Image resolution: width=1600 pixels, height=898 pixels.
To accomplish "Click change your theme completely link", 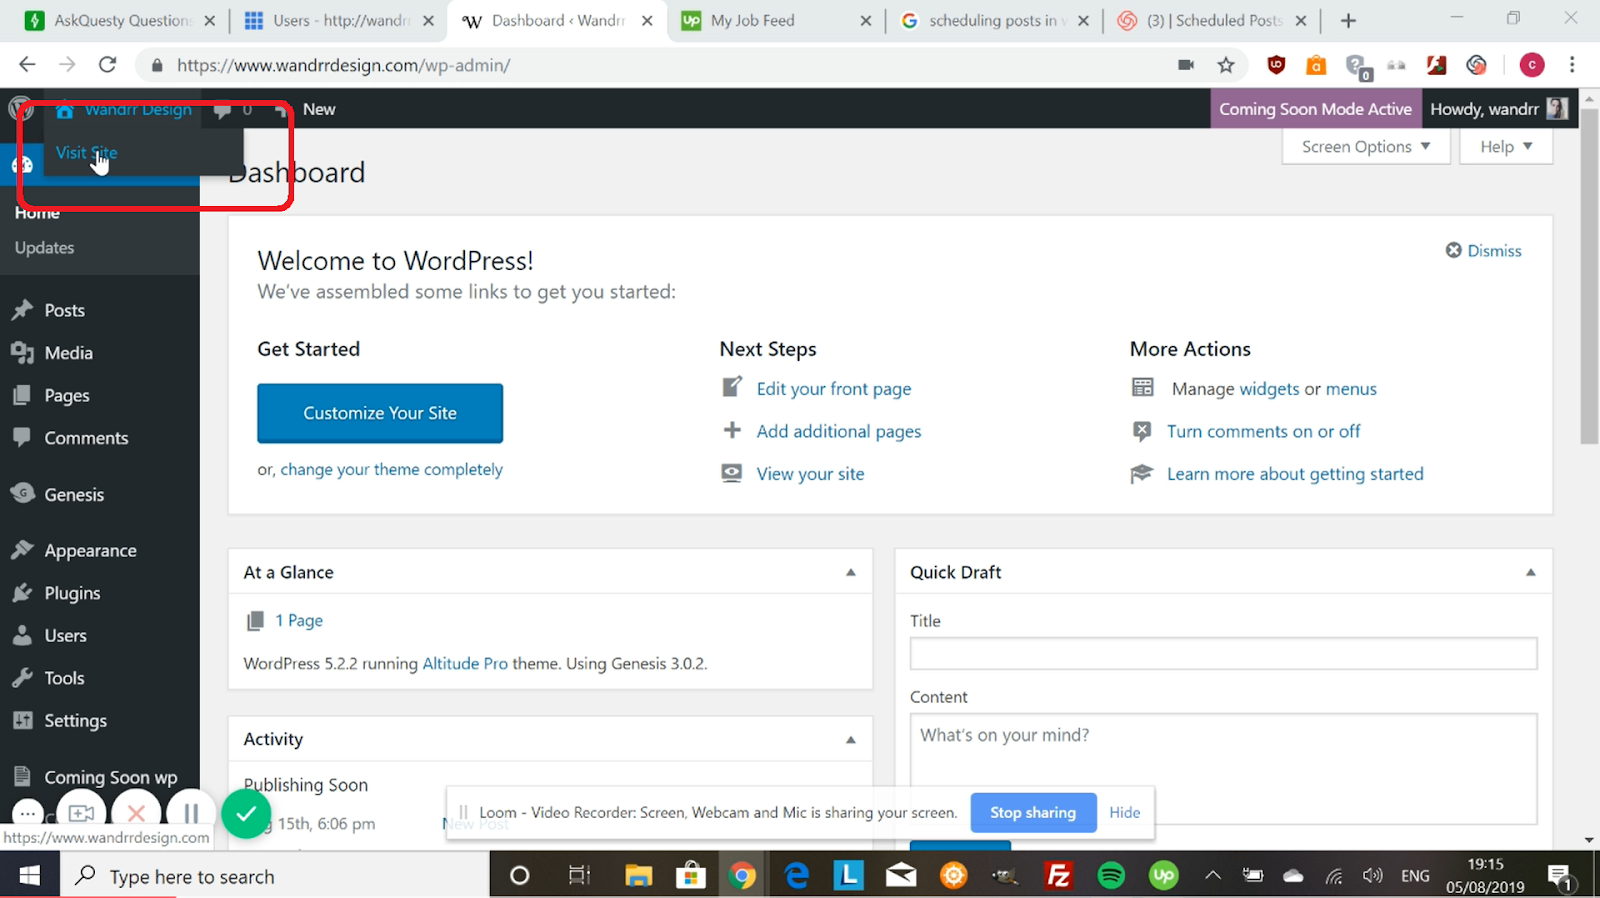I will pyautogui.click(x=391, y=469).
